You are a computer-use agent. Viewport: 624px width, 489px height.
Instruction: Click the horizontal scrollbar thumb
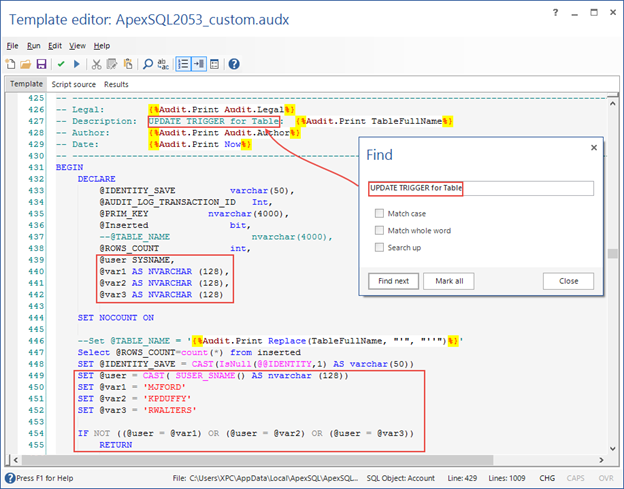(x=257, y=460)
